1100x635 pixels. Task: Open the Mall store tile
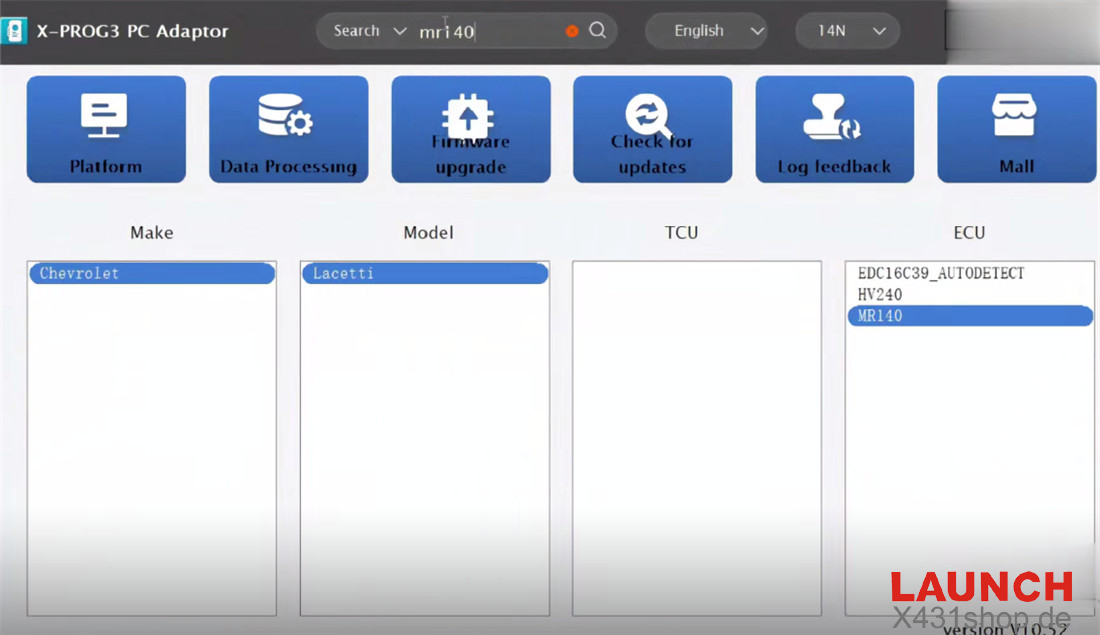point(1016,129)
